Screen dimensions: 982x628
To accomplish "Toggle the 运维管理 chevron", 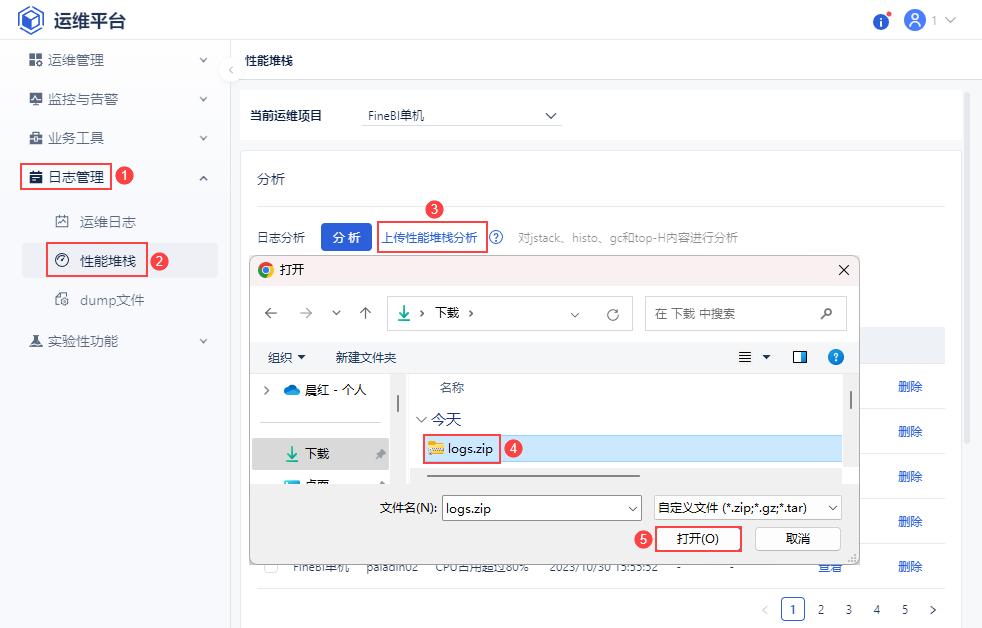I will (x=204, y=60).
